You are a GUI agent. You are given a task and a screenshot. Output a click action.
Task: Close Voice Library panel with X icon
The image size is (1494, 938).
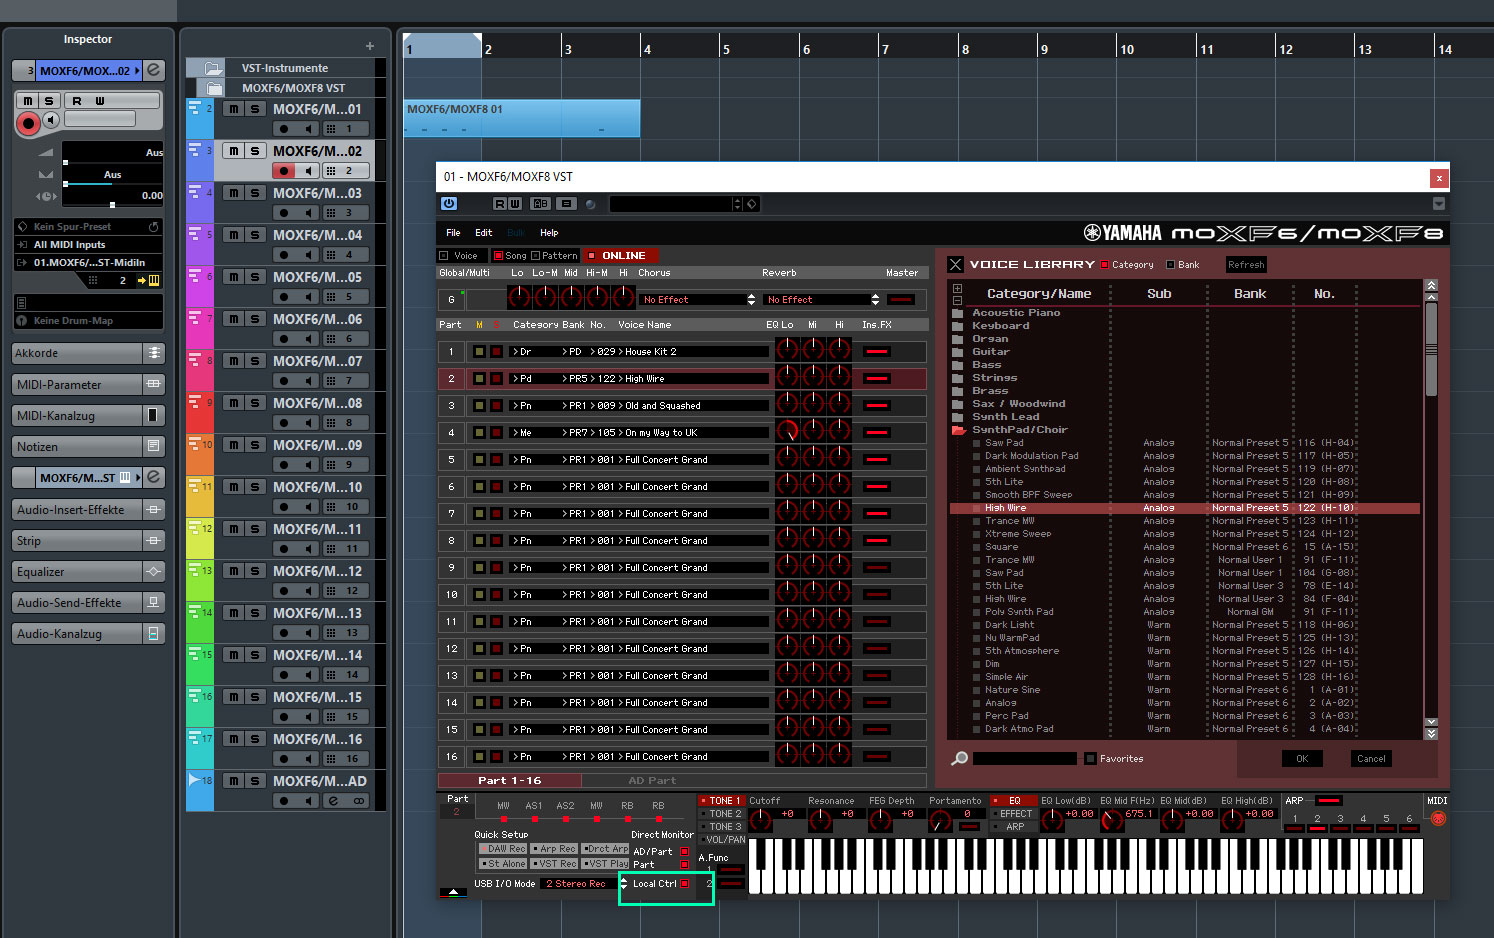956,265
